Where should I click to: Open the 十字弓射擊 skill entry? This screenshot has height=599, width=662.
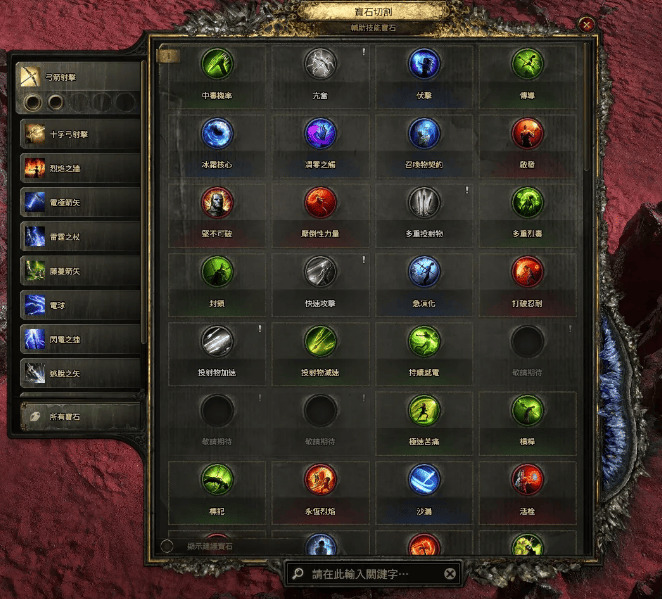(80, 134)
